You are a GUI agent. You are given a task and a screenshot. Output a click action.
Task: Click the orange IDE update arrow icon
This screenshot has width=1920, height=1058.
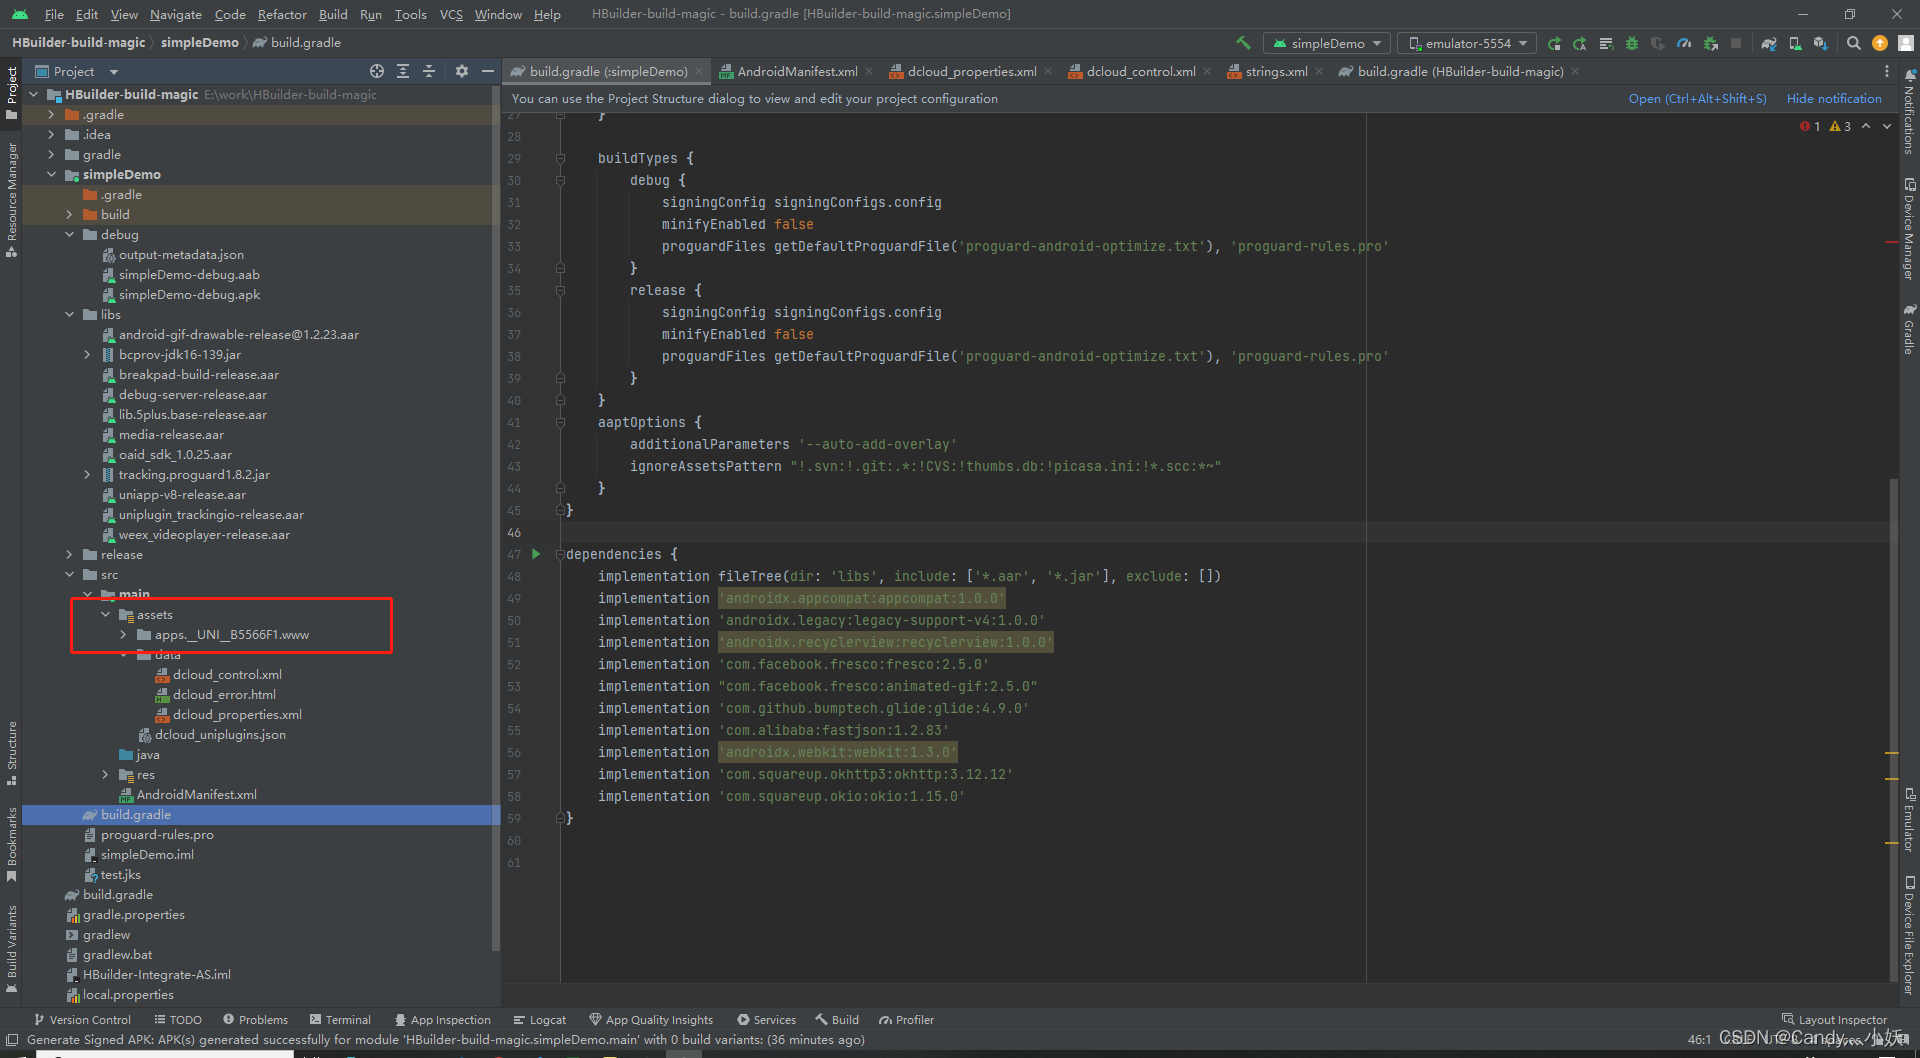coord(1880,43)
